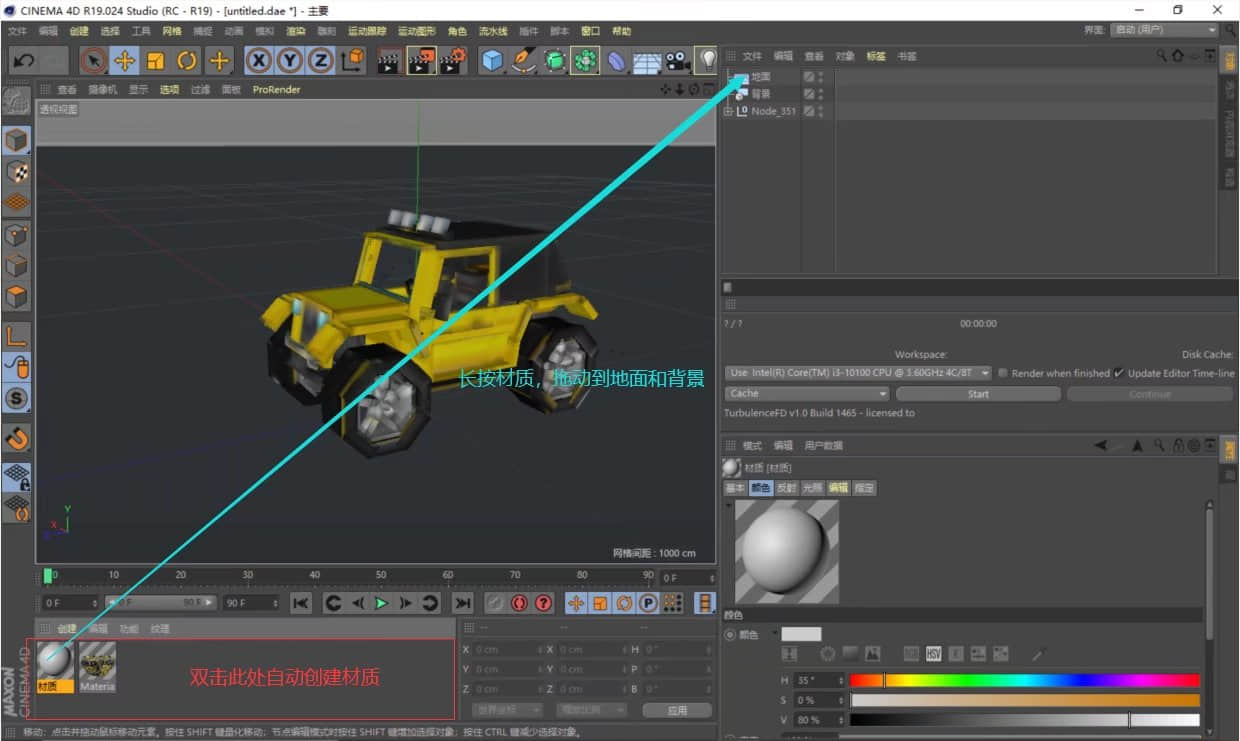Open the 标签 menu in Object Manager
The height and width of the screenshot is (741, 1240).
[x=876, y=56]
